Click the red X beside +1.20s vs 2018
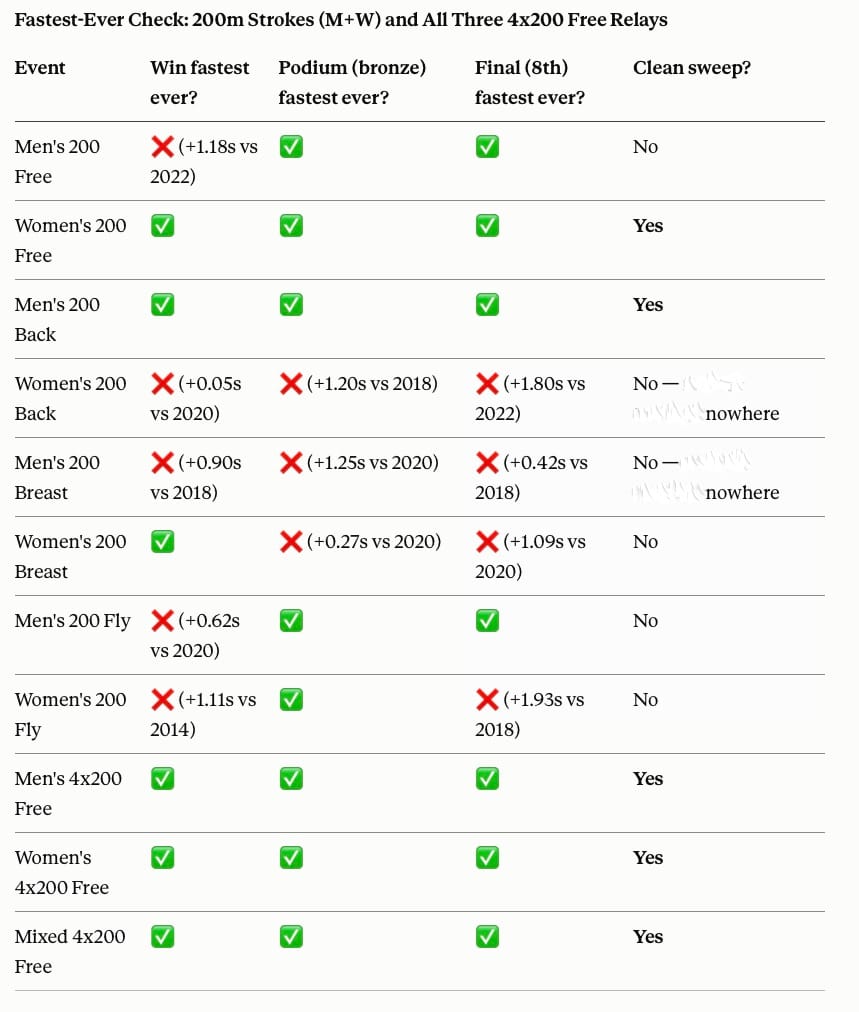Viewport: 859px width, 1012px height. click(291, 383)
